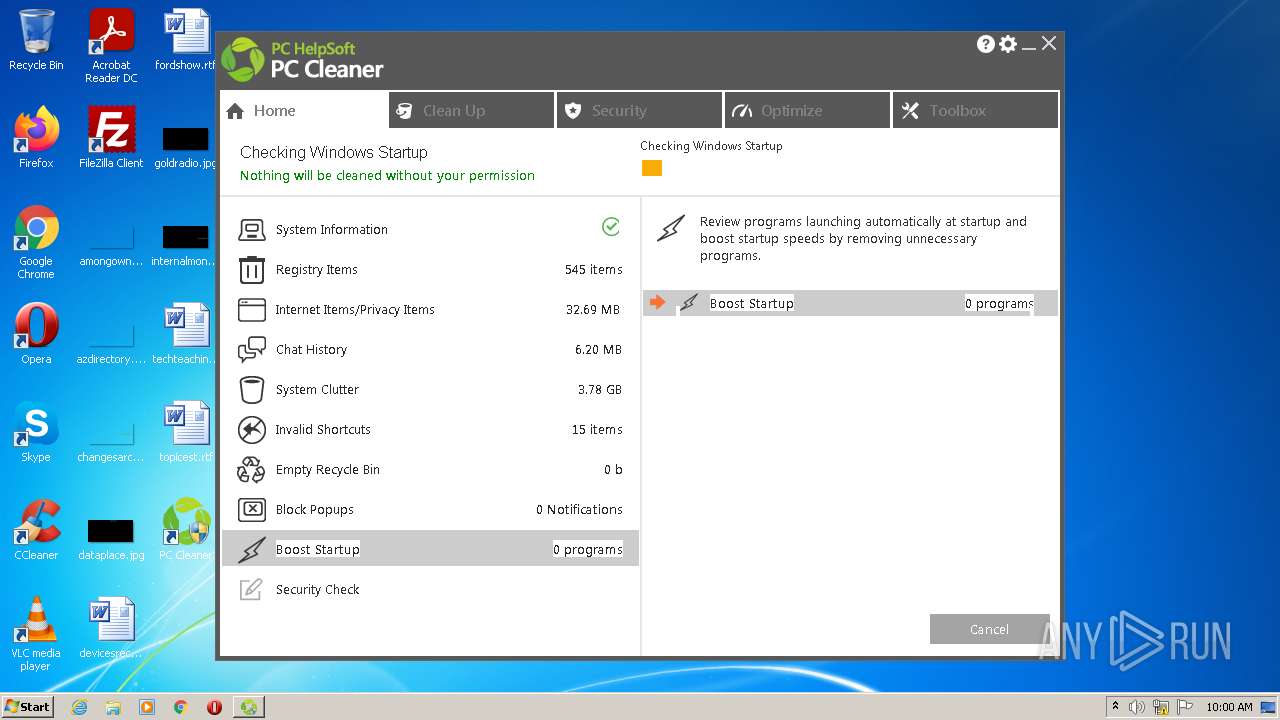Select the fordshow.rtf document on desktop
Viewport: 1280px width, 720px height.
tap(186, 40)
